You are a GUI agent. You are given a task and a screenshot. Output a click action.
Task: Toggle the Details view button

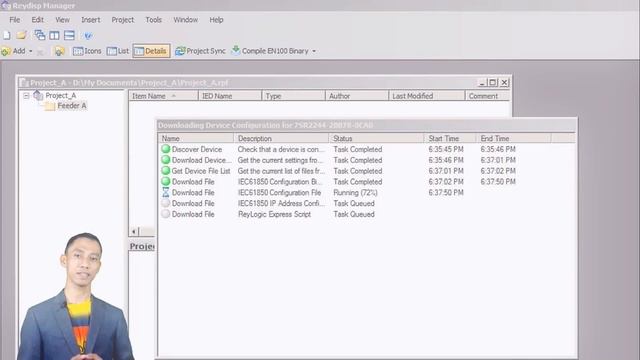tap(151, 51)
